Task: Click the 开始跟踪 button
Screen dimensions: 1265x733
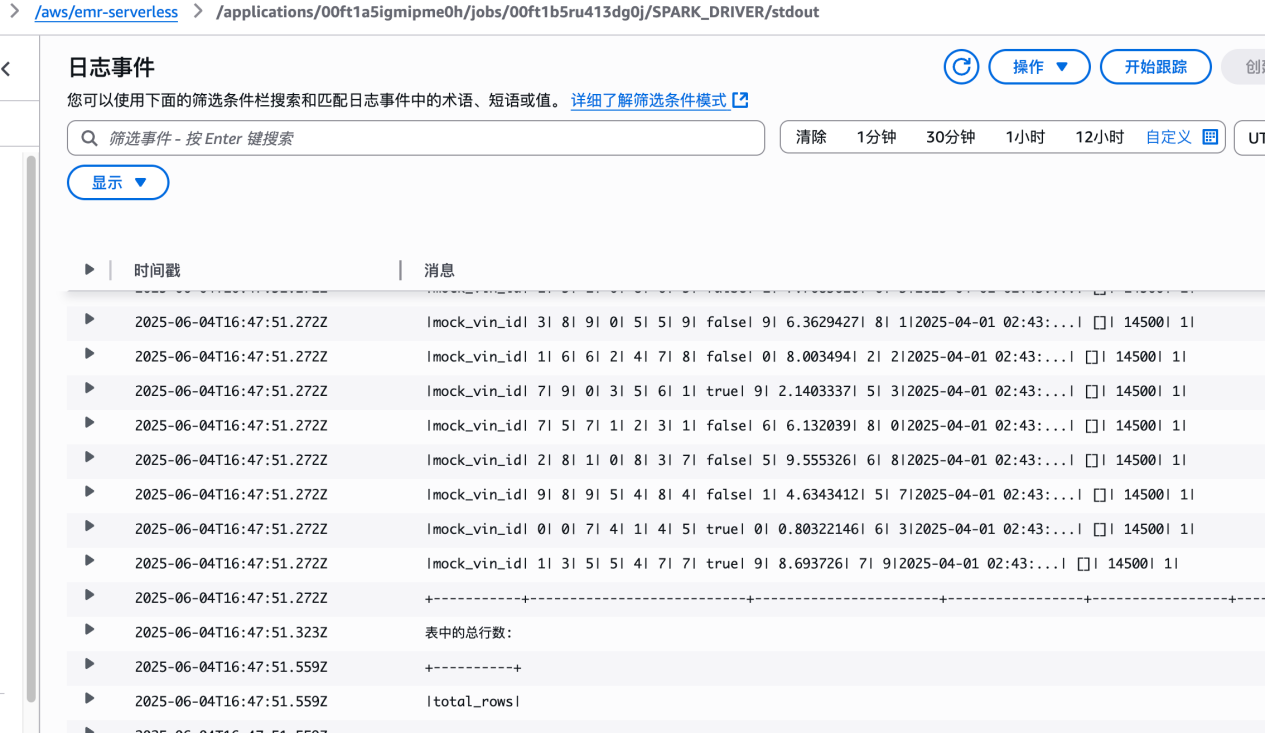Action: click(x=1155, y=67)
